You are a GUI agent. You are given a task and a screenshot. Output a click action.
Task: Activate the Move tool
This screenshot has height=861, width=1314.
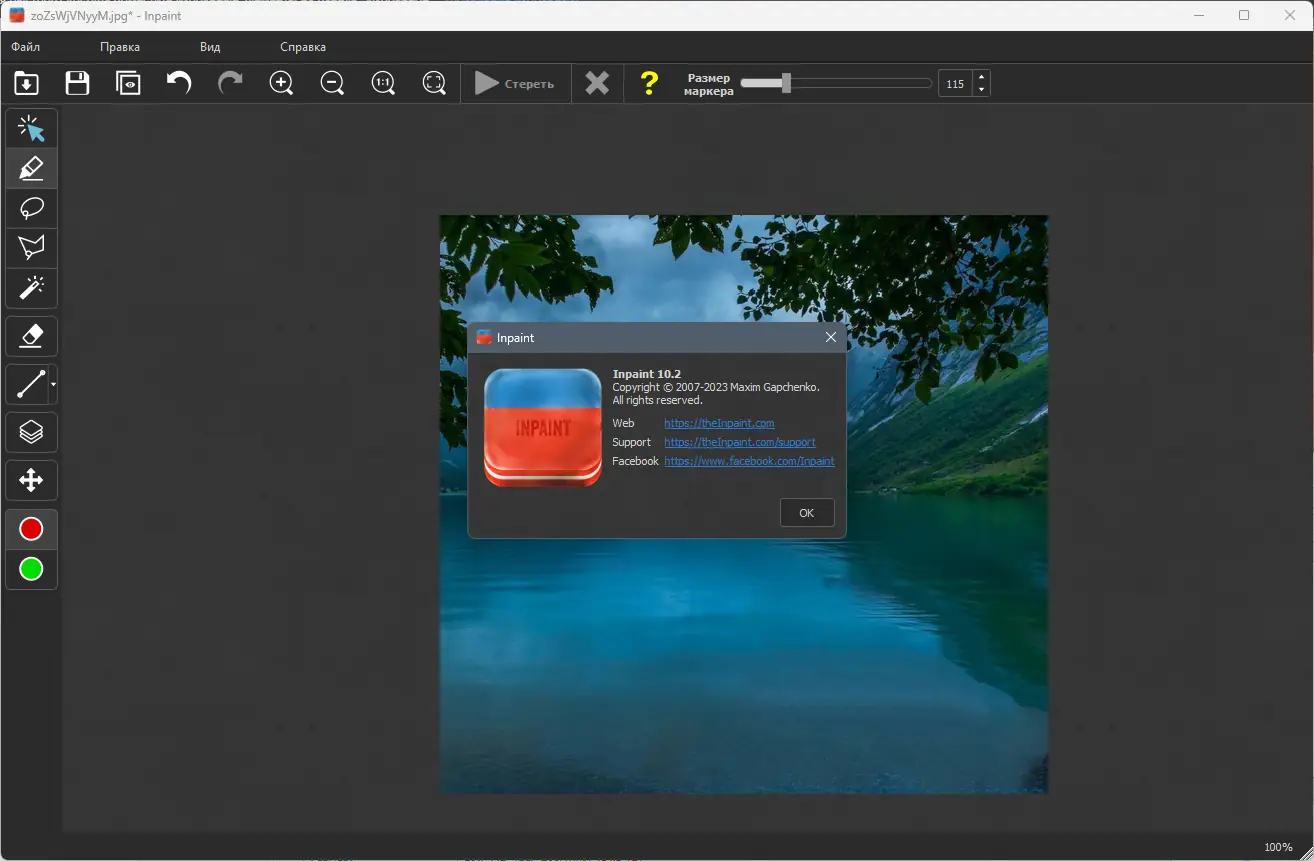(31, 481)
